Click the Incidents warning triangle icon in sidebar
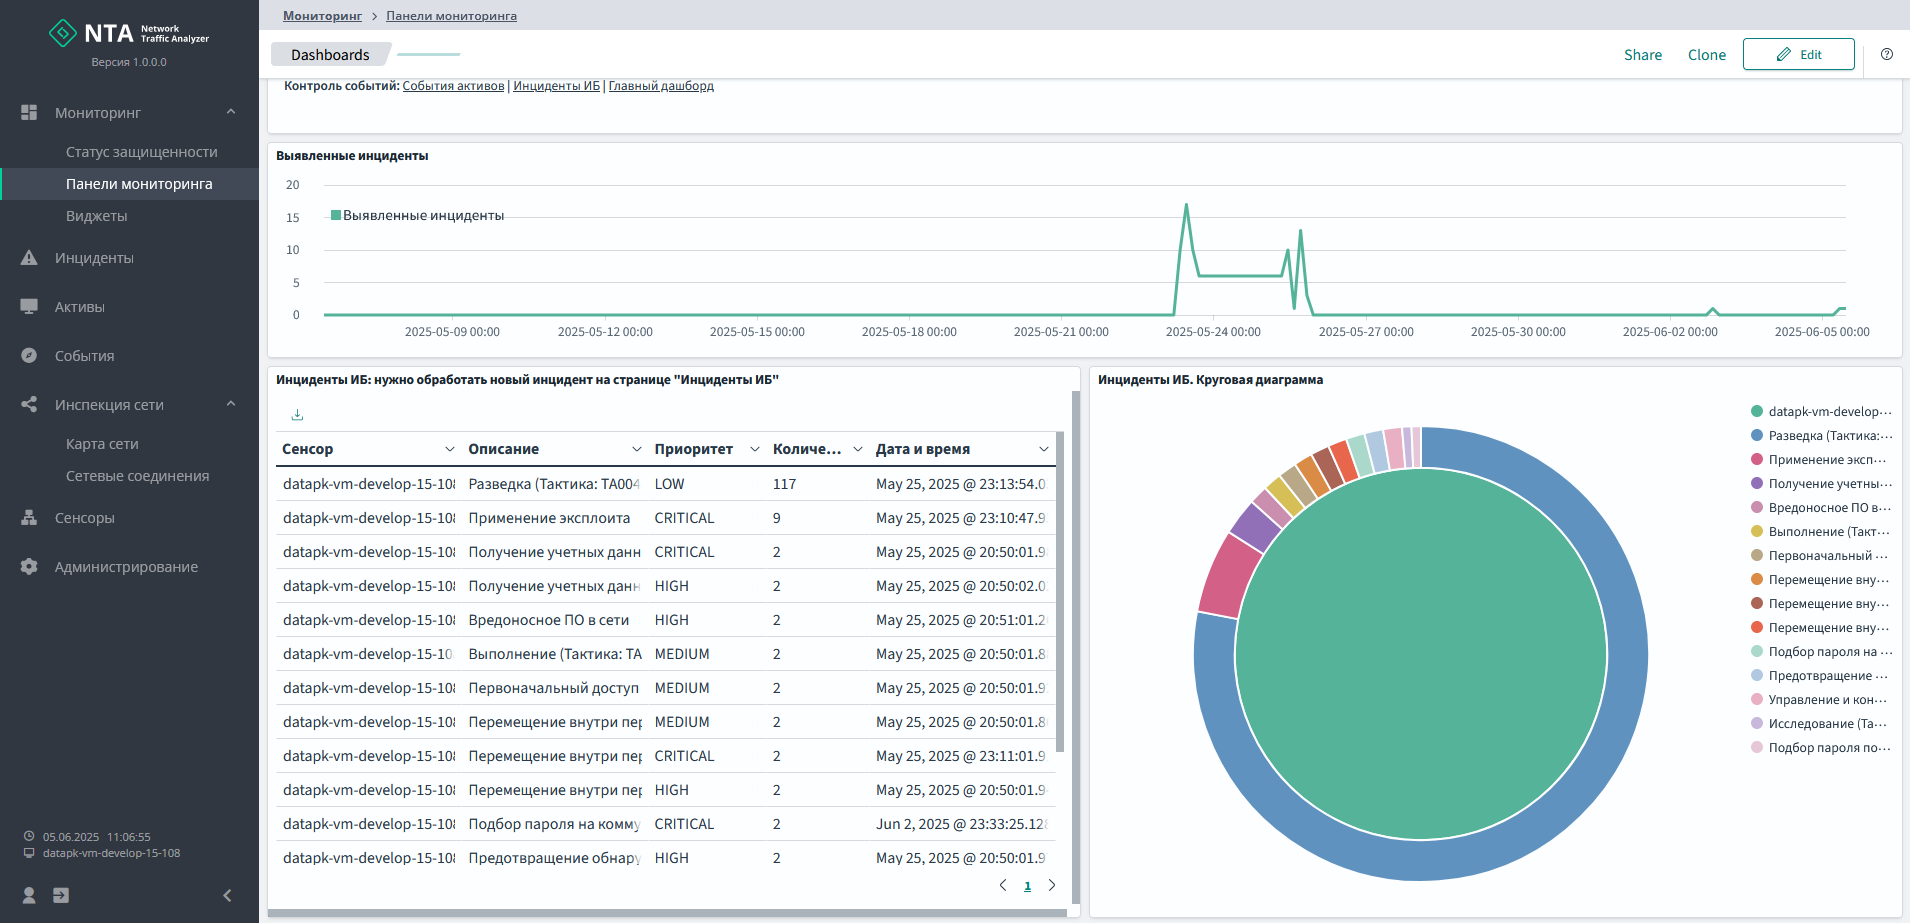1910x923 pixels. pos(29,258)
